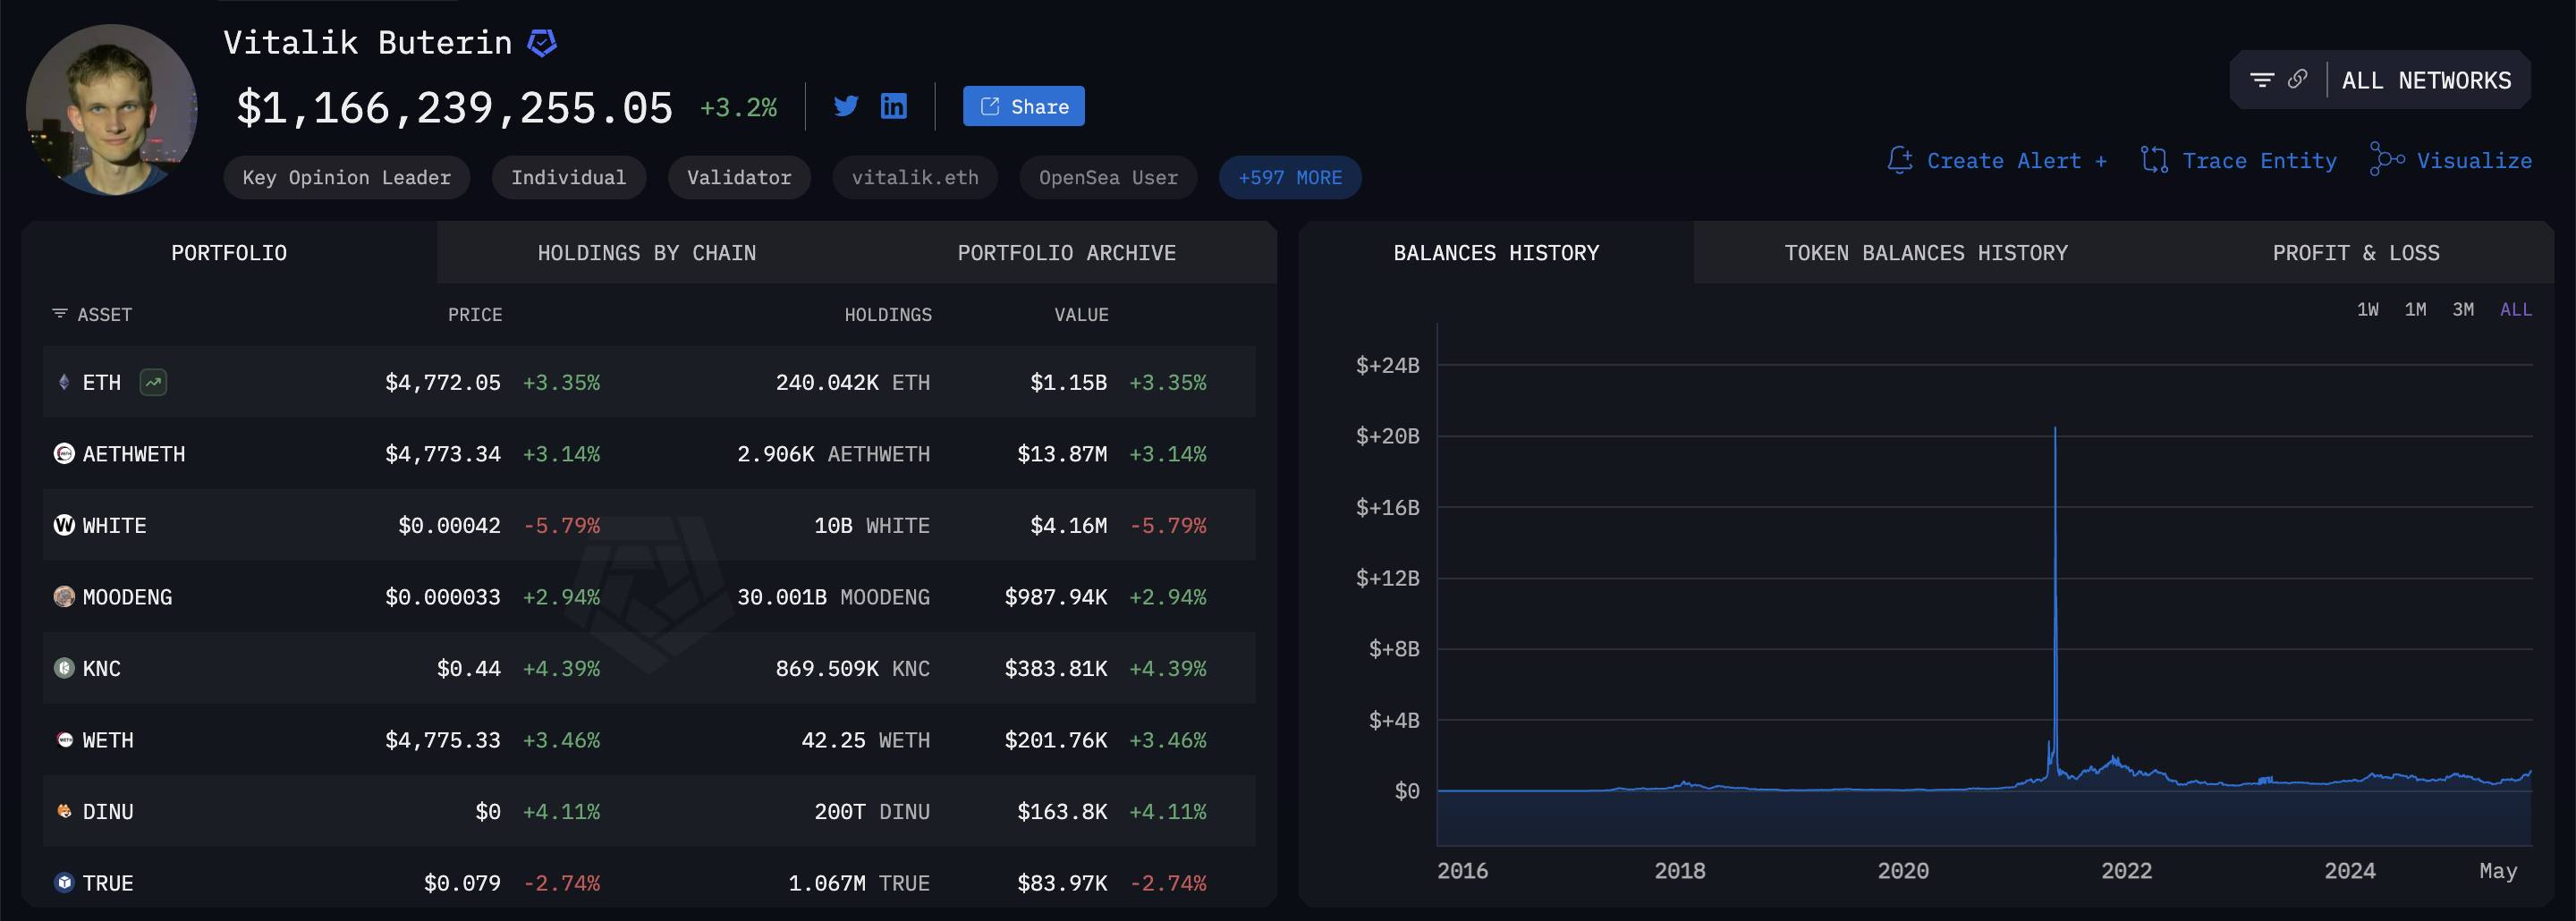Open the Visualize graph link
Viewport: 2576px width, 921px height.
click(2474, 161)
